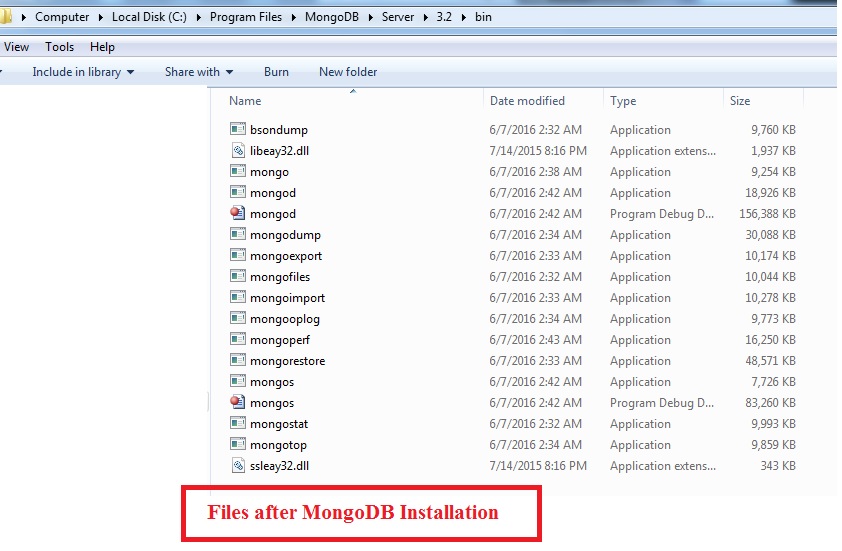Screen dimensions: 842x551
Task: Click the ssleay32.dll file icon
Action: pos(238,465)
